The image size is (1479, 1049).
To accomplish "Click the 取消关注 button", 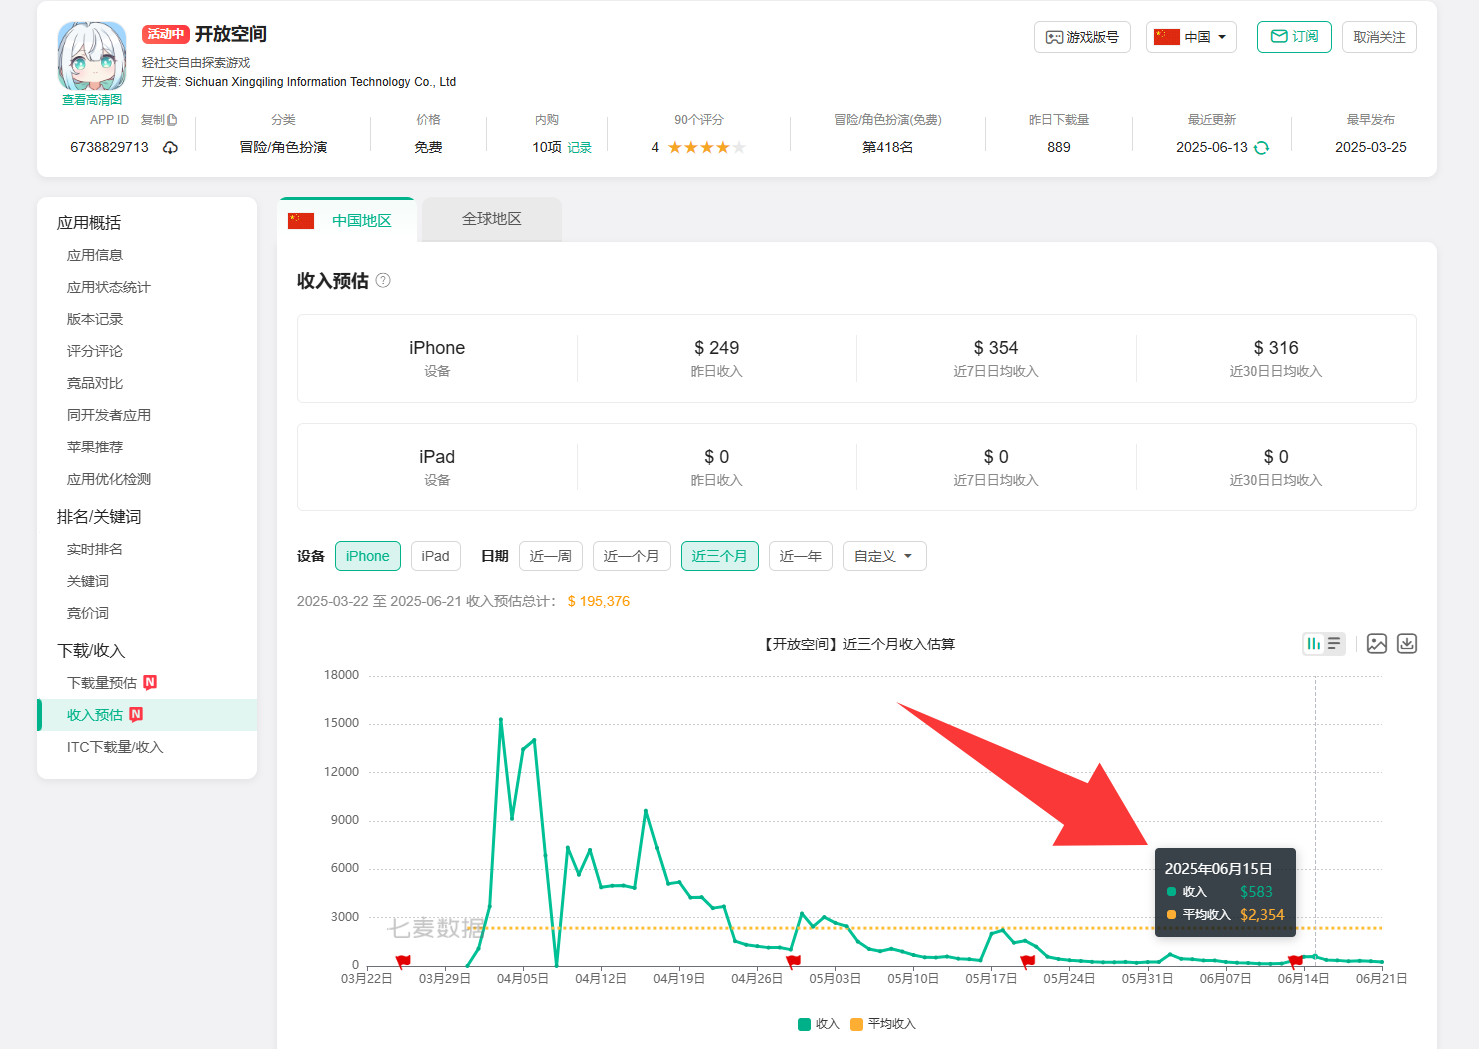I will point(1379,37).
